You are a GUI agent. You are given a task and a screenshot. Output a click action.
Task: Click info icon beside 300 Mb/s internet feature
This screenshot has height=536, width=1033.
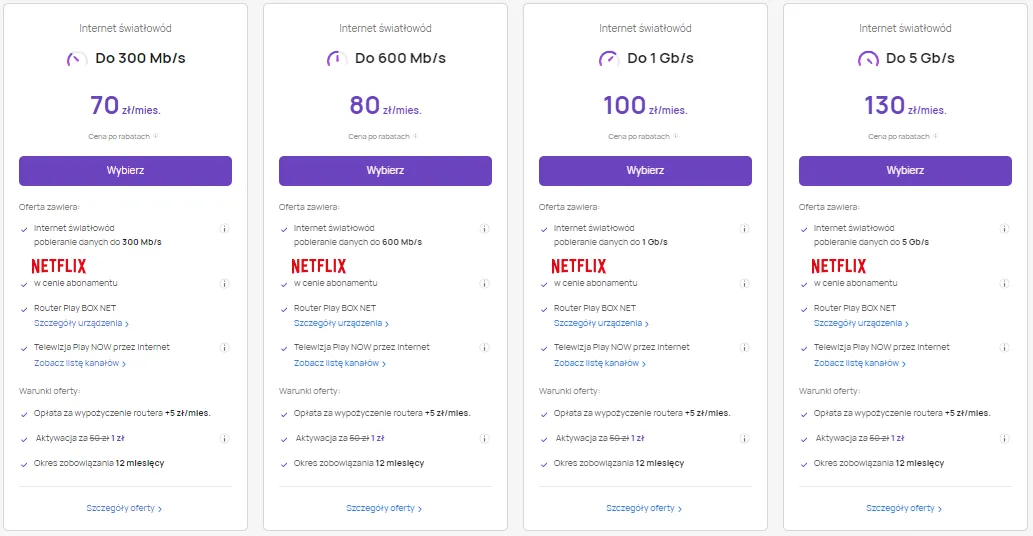point(224,229)
